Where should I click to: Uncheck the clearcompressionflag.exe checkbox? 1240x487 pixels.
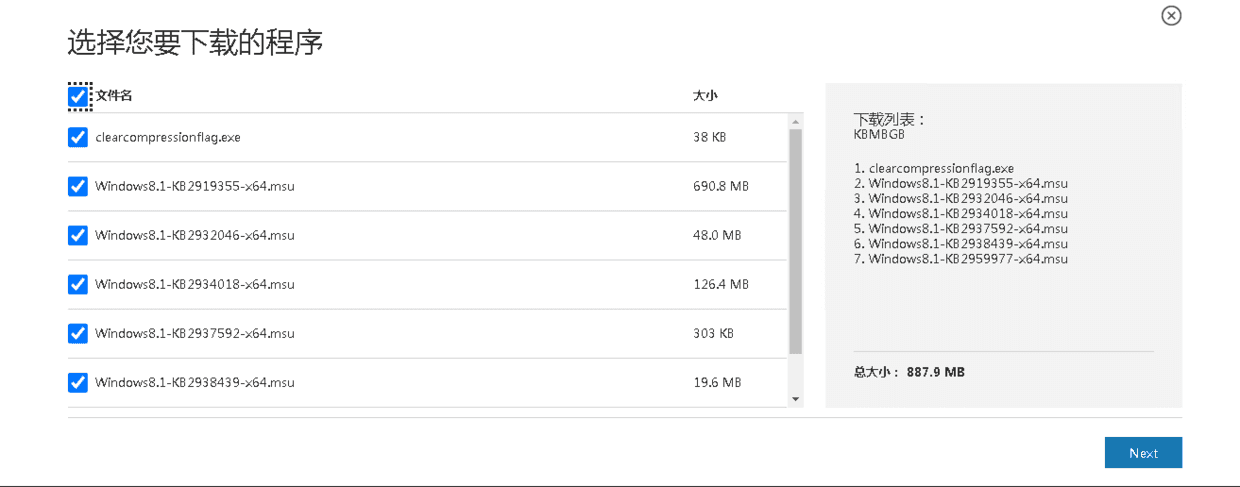click(x=78, y=137)
